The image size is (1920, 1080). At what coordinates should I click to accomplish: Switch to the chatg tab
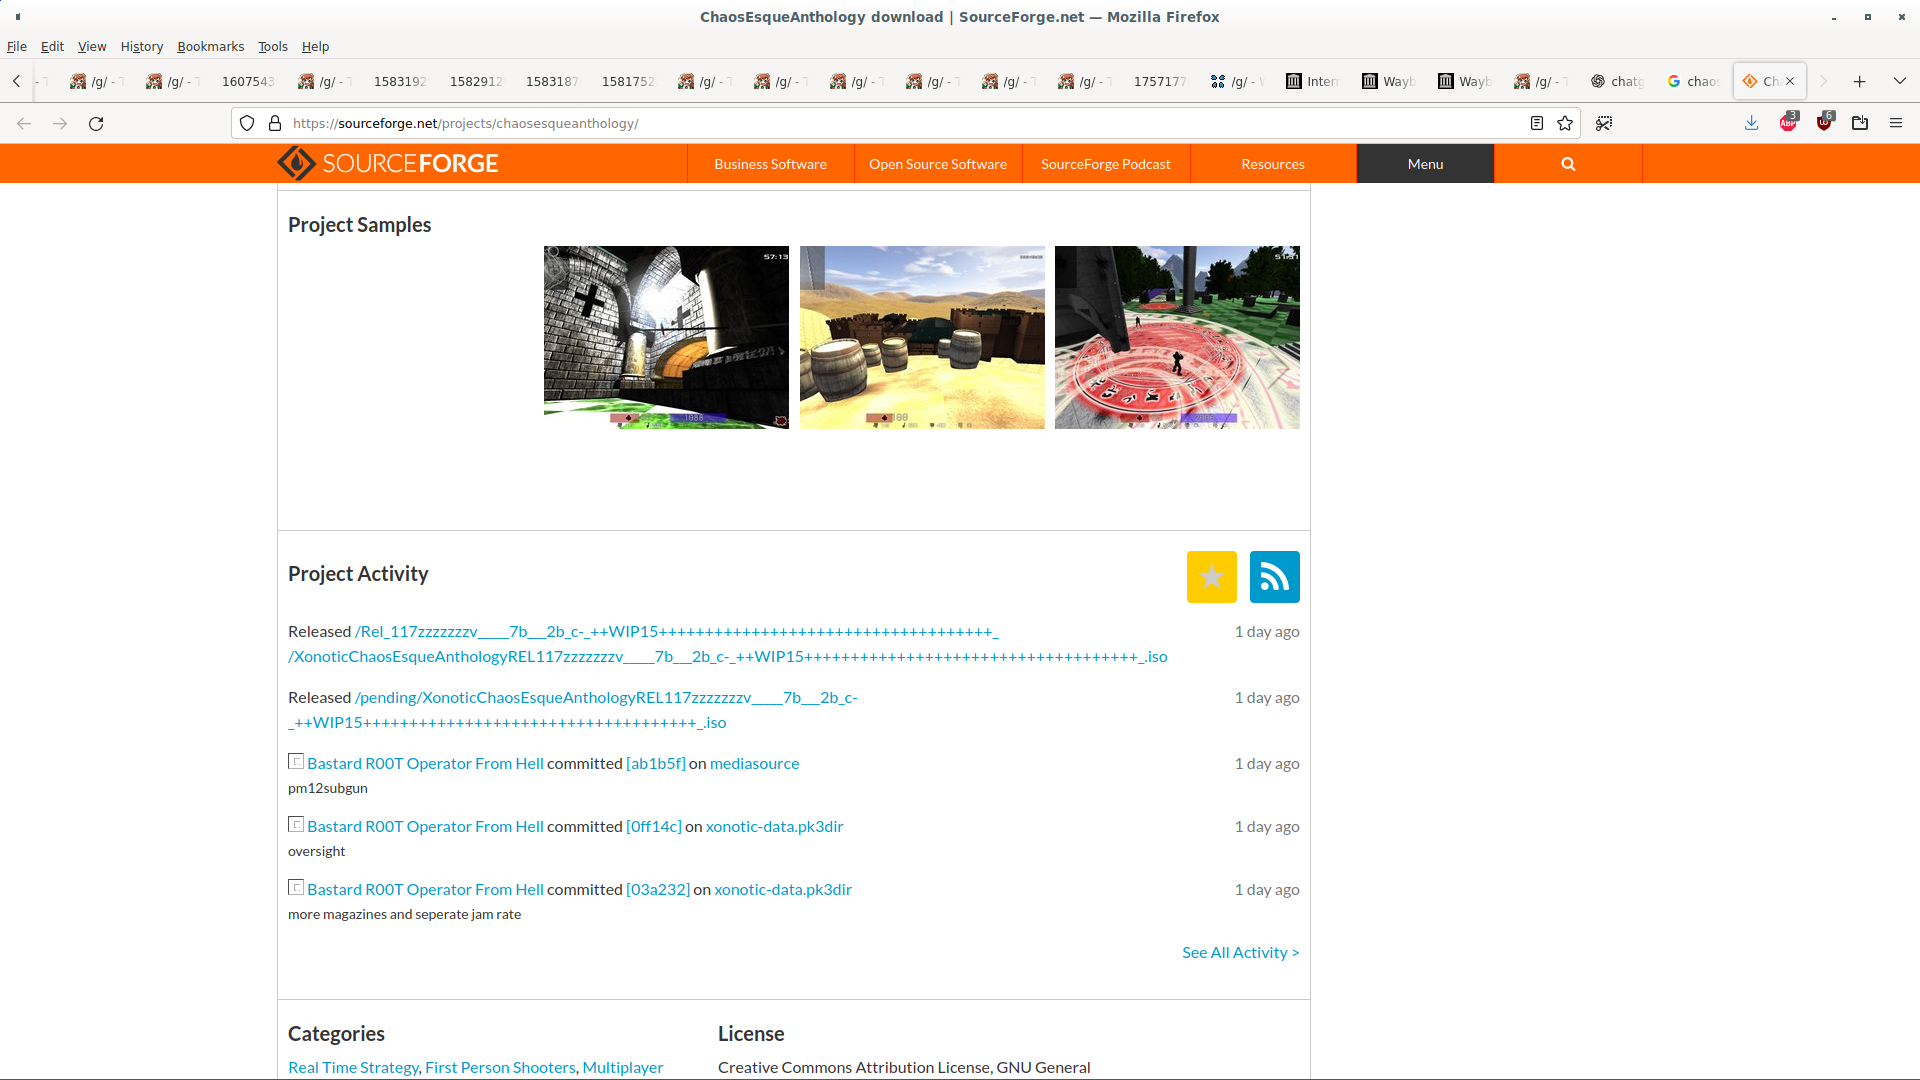[1618, 81]
